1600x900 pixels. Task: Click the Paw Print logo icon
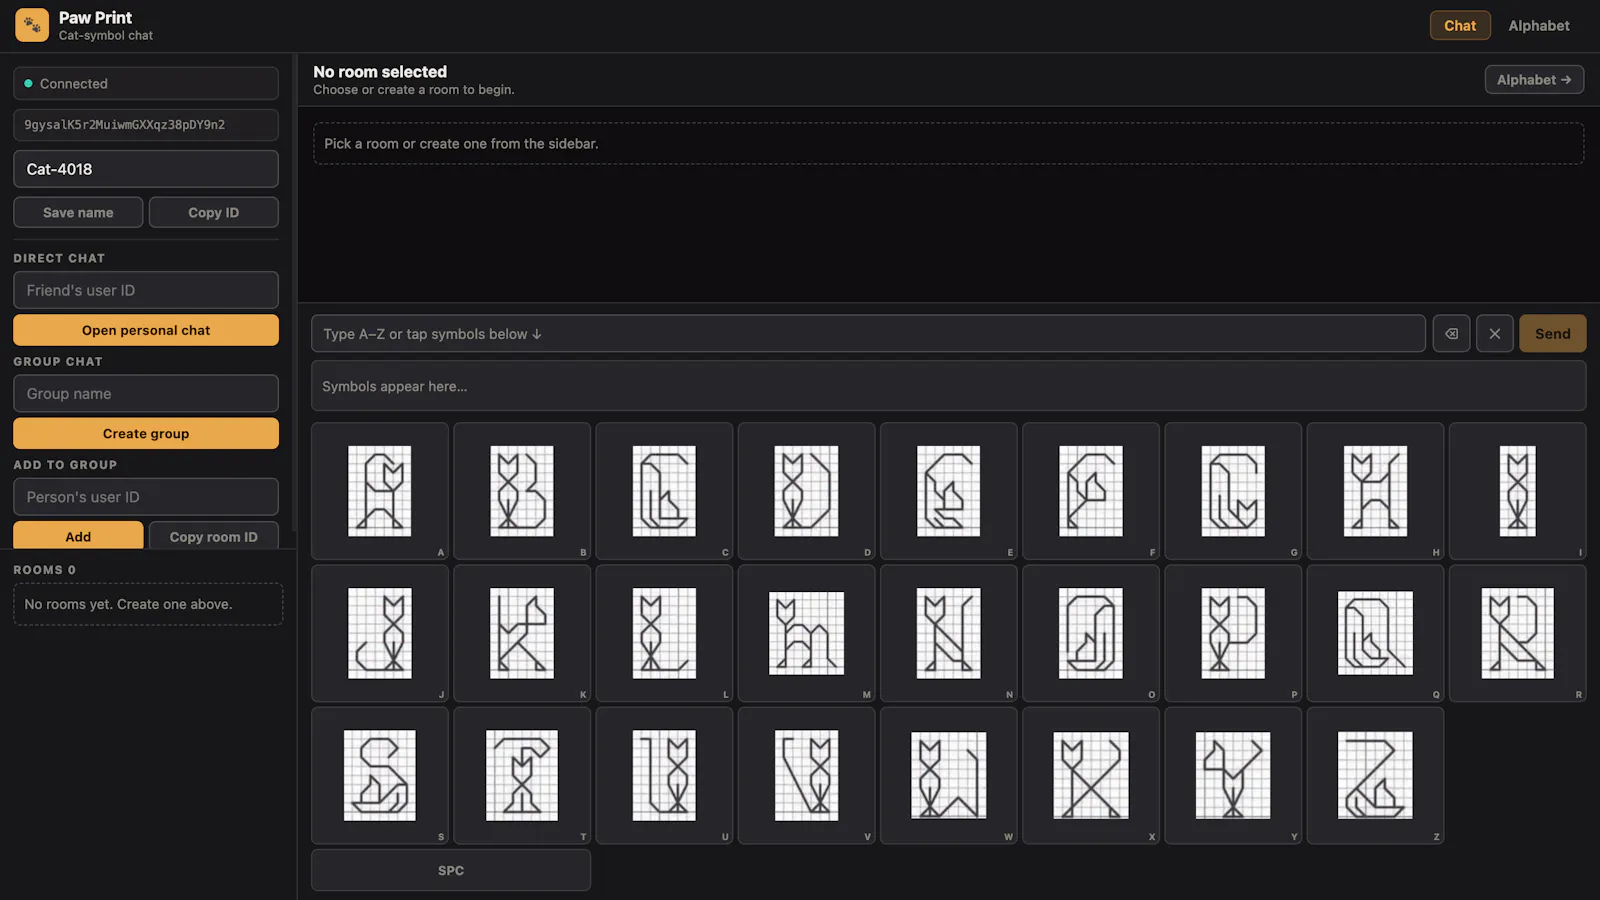32,25
